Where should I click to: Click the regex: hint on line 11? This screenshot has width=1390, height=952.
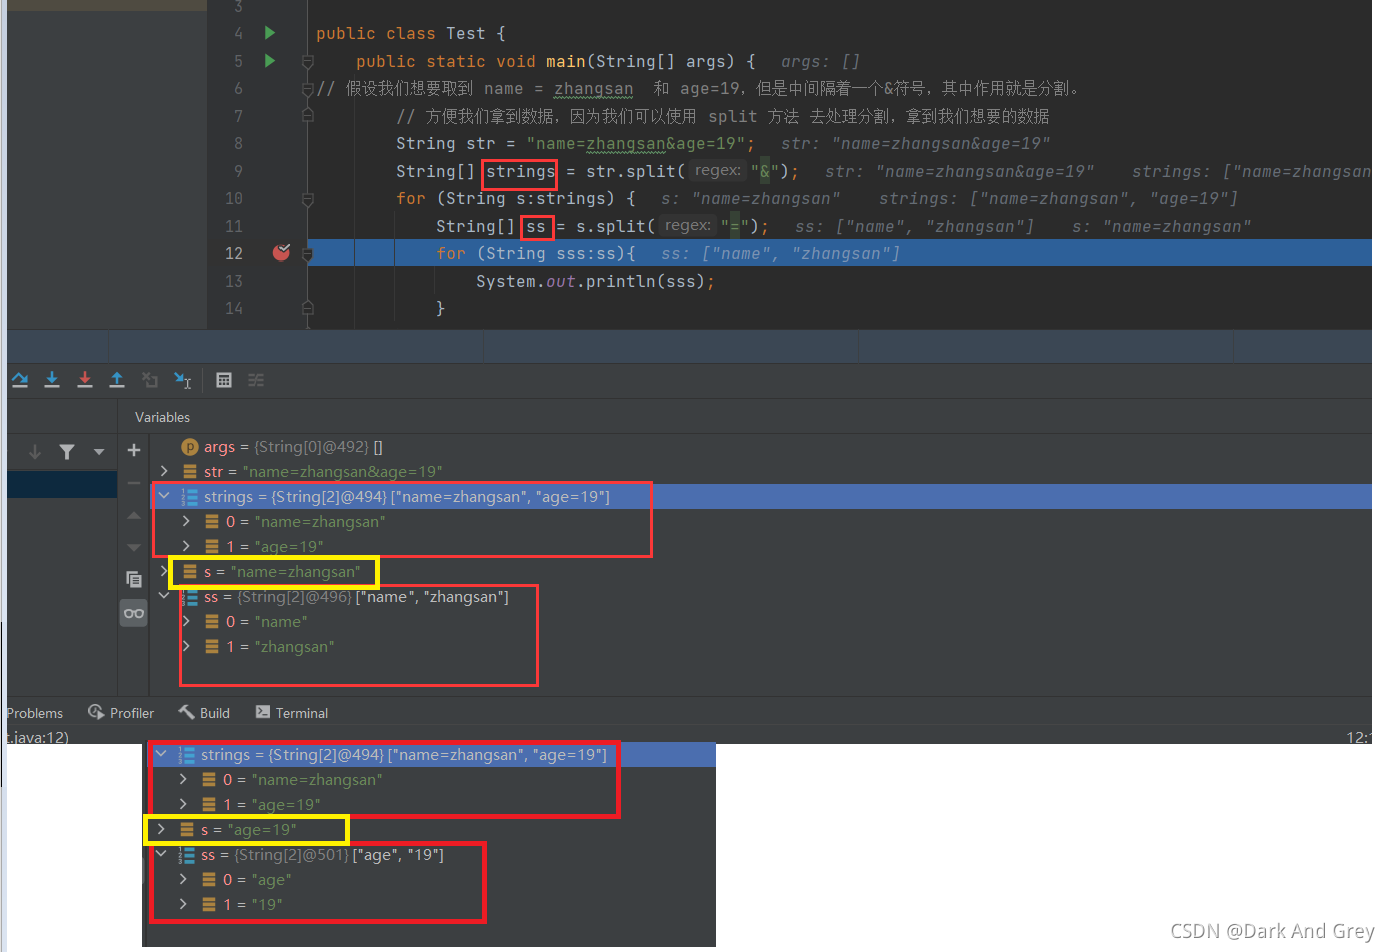tap(688, 226)
